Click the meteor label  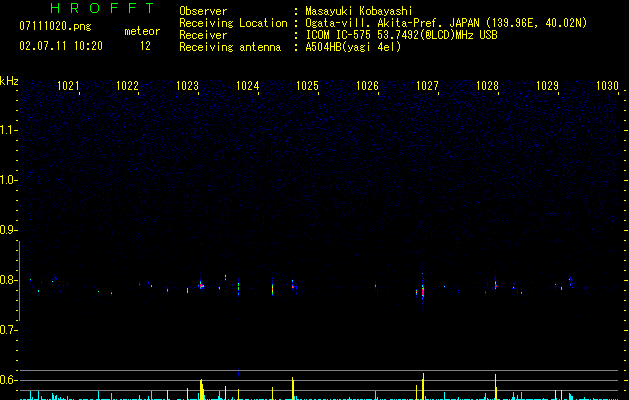coord(142,31)
